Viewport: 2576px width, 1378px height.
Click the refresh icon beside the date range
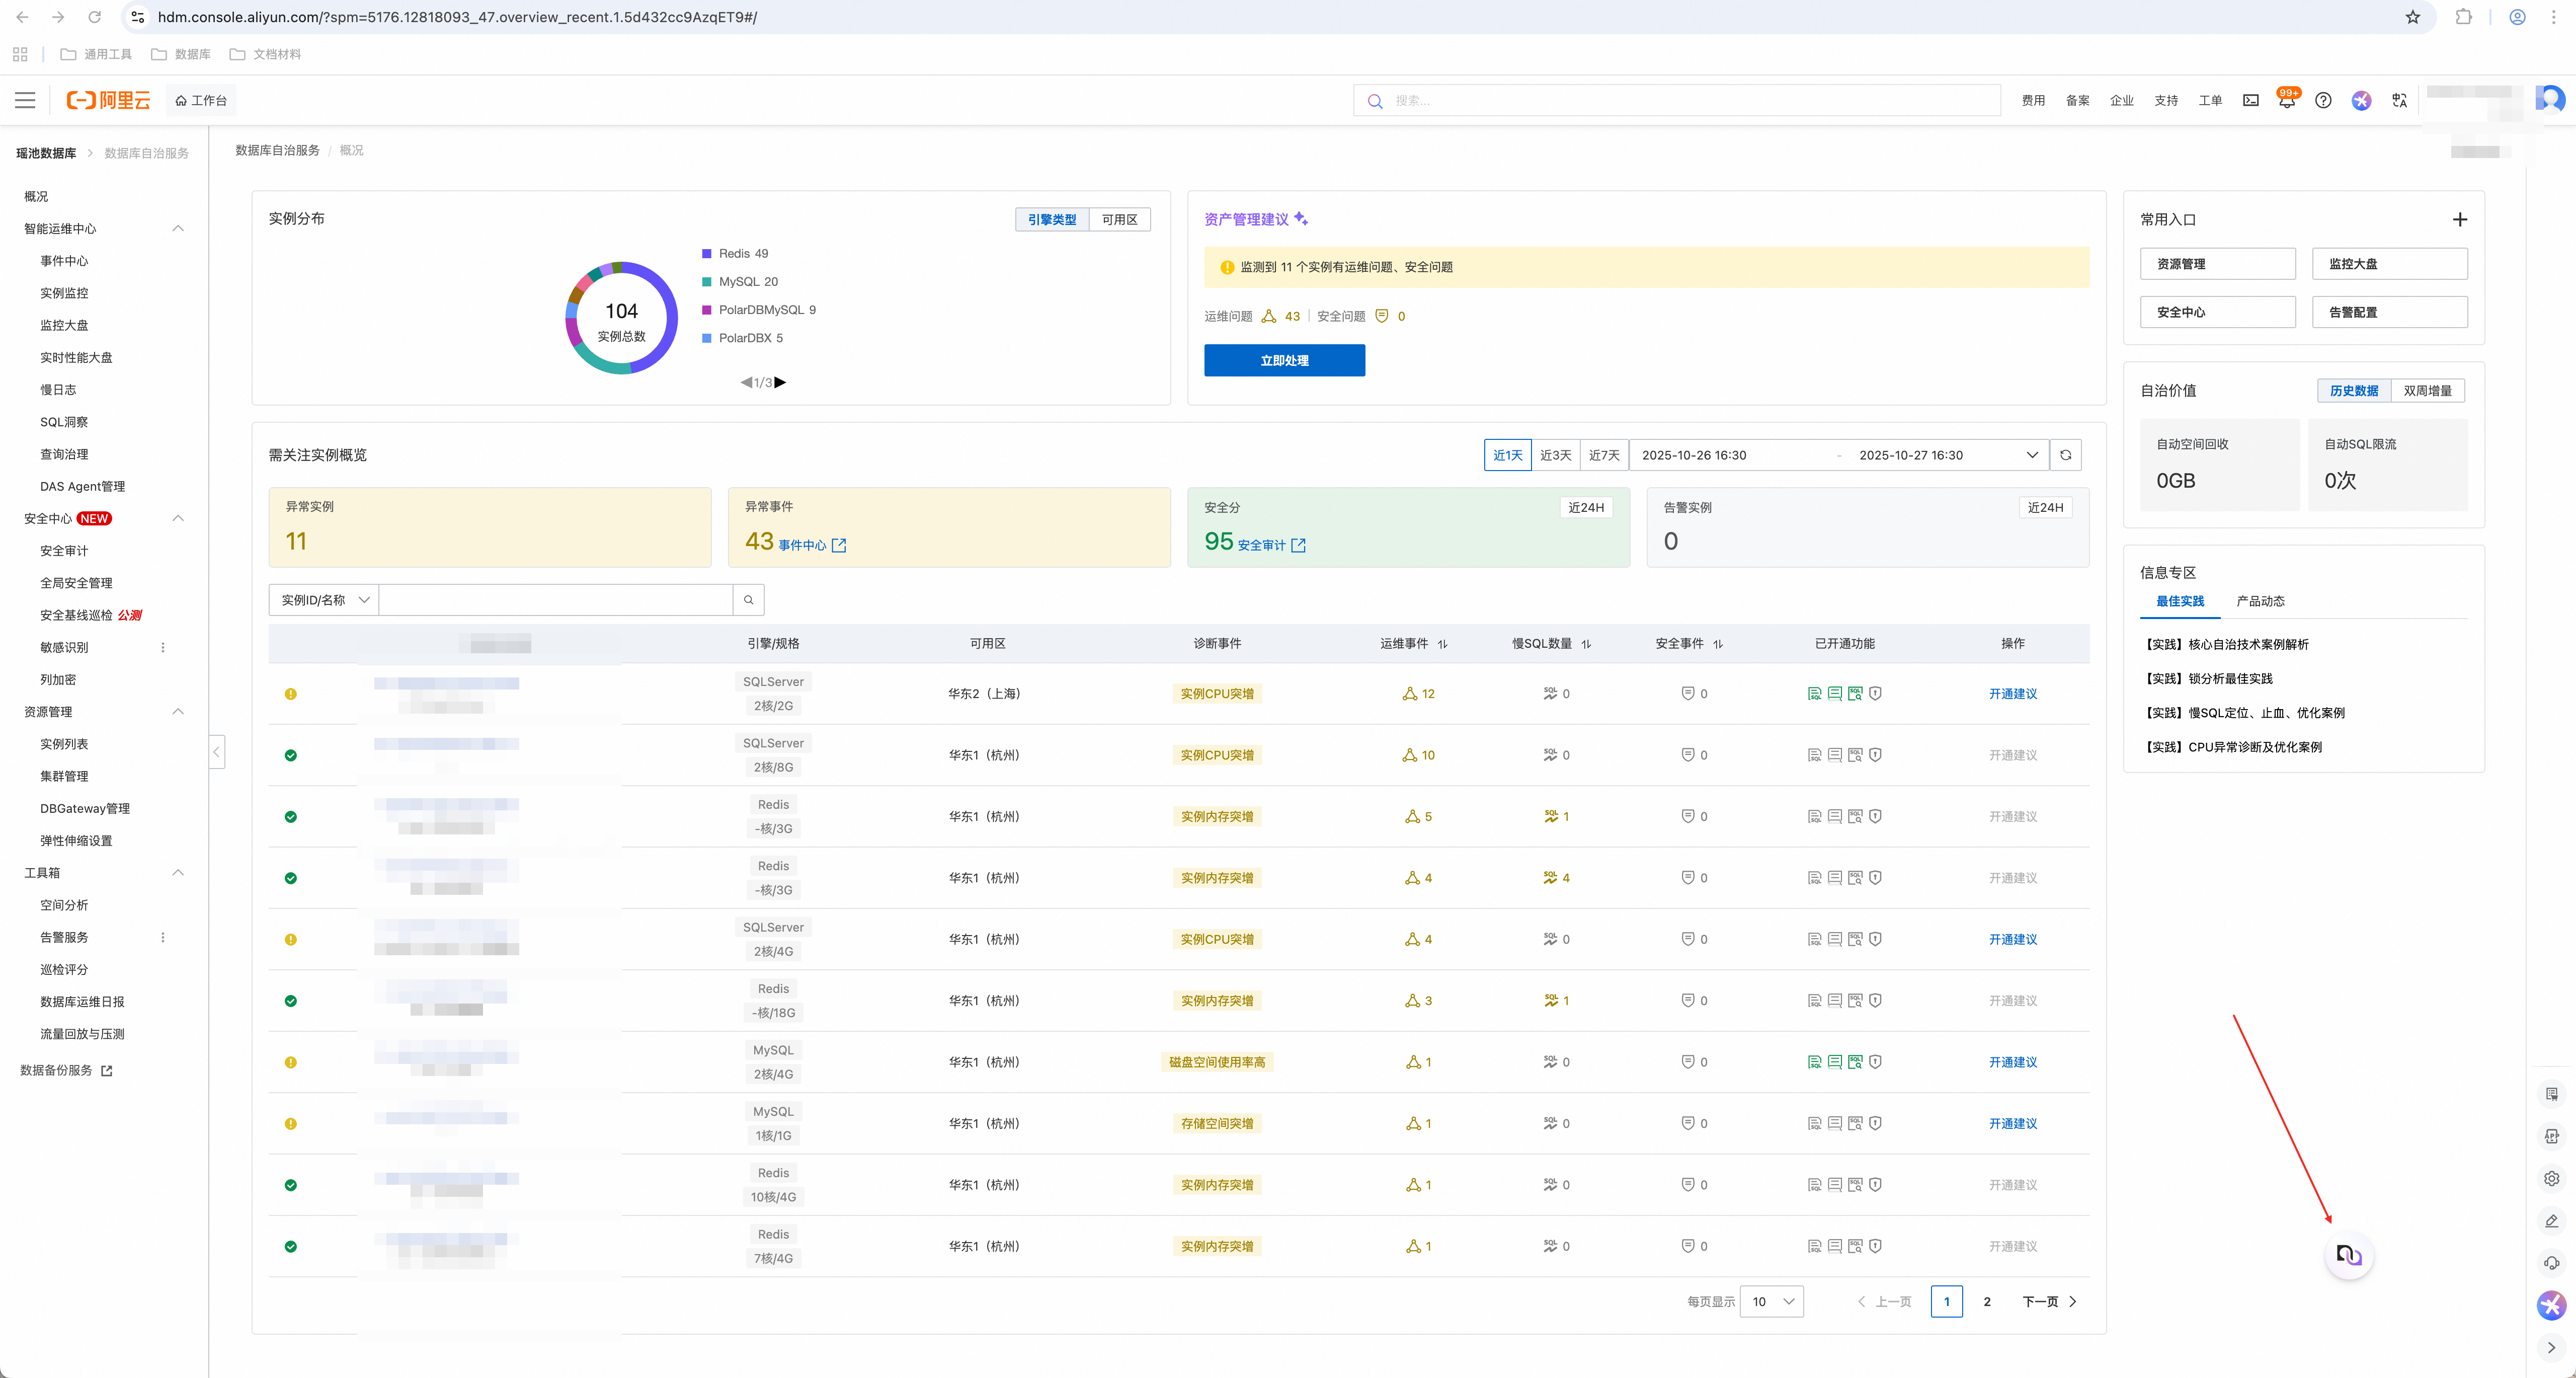(x=2065, y=455)
